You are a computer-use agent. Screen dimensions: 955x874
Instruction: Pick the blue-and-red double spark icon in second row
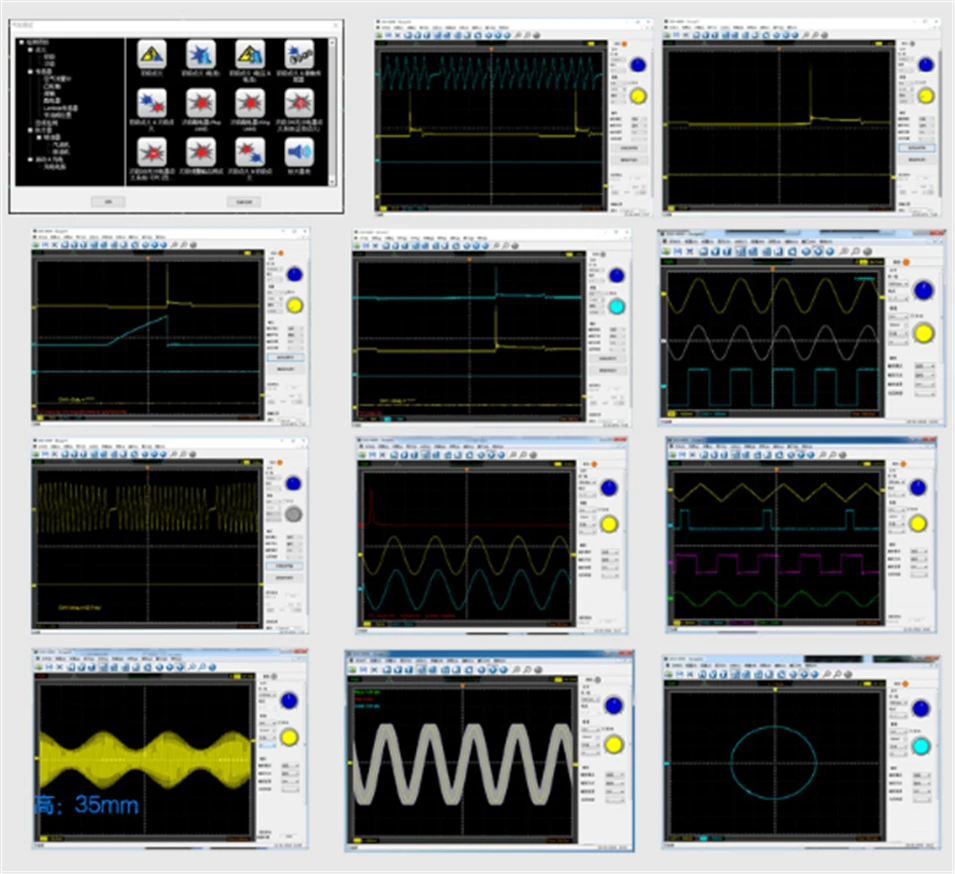[x=151, y=103]
